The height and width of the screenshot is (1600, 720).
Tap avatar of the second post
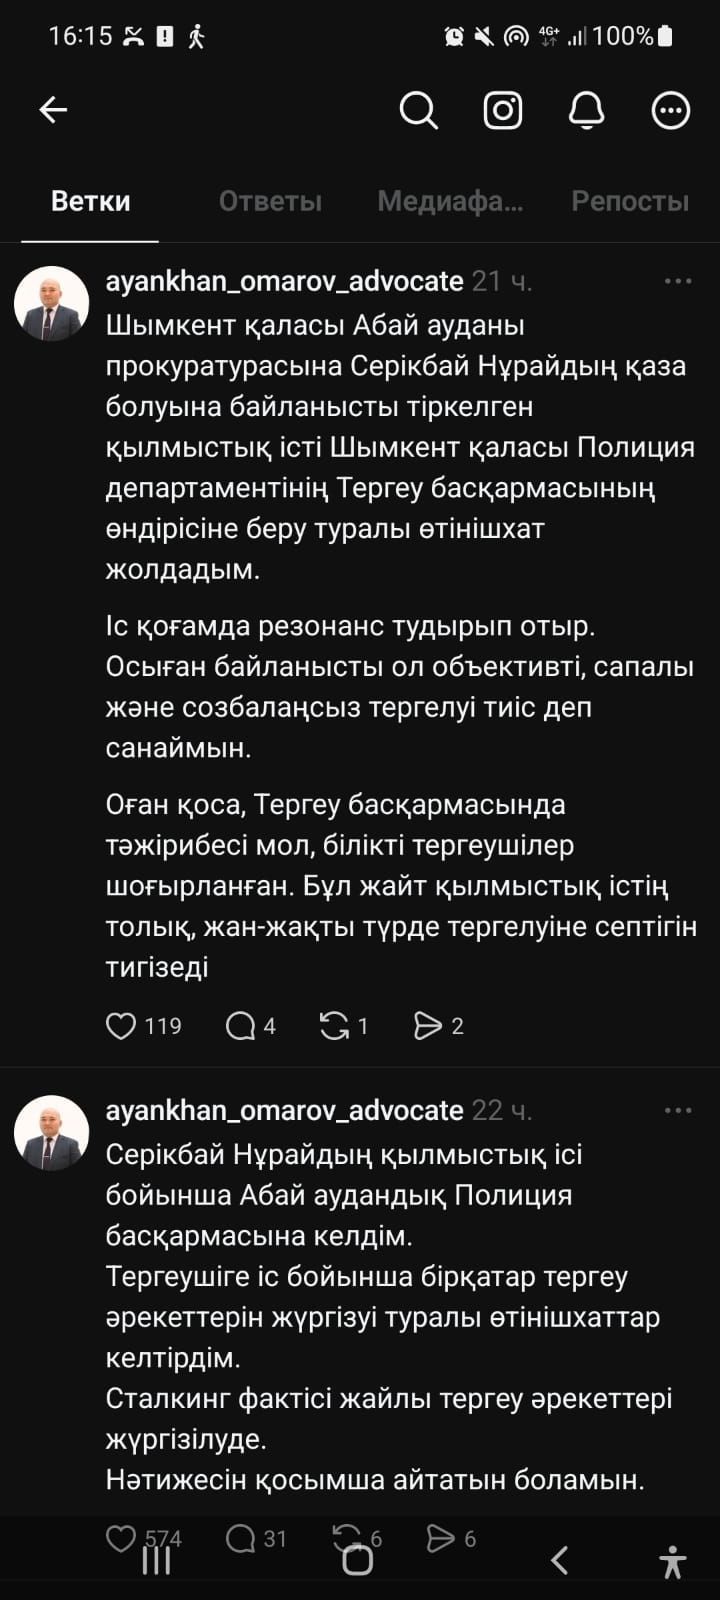tap(51, 1133)
